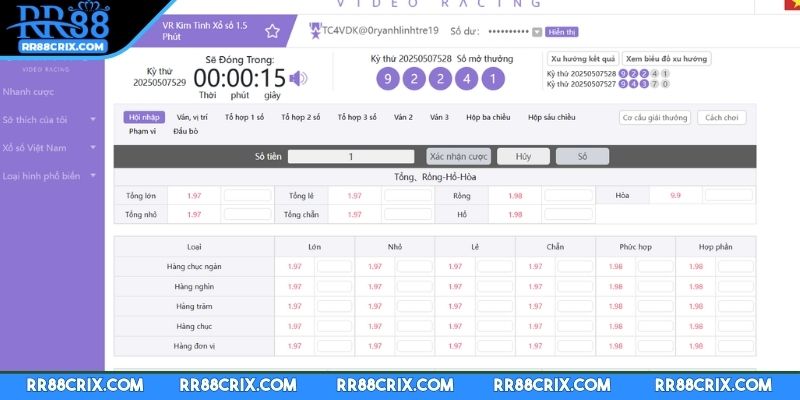The width and height of the screenshot is (800, 400).
Task: Click Hàng chục Hợp phần input
Action: point(736,327)
